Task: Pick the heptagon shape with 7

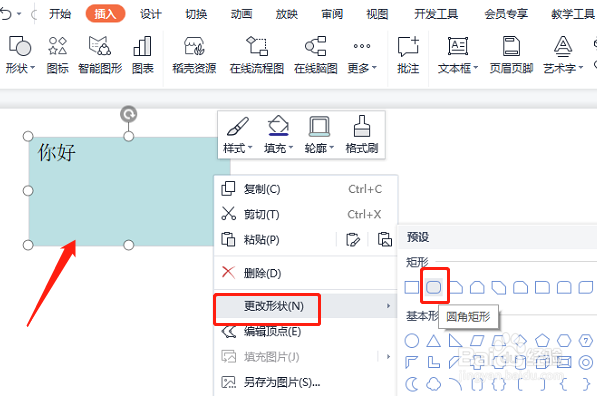Action: [x=586, y=341]
